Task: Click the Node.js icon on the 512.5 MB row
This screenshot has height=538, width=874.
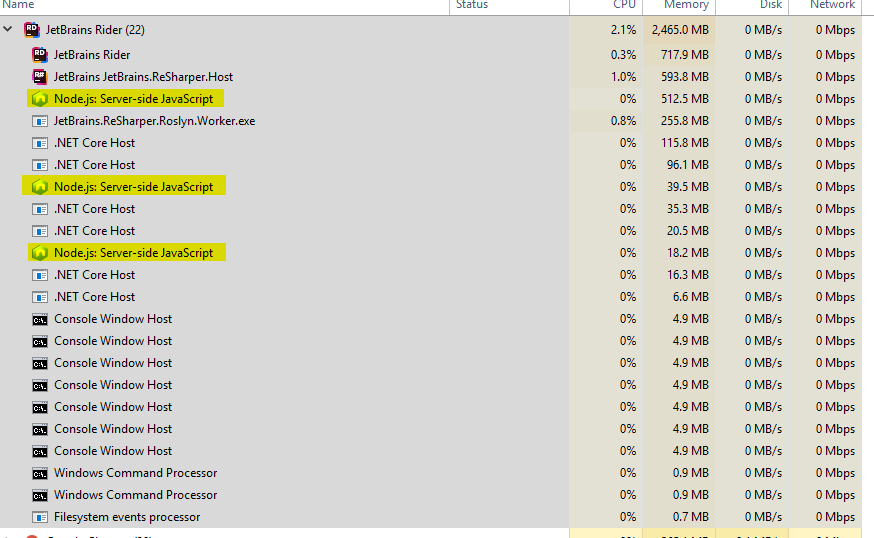Action: pos(40,99)
